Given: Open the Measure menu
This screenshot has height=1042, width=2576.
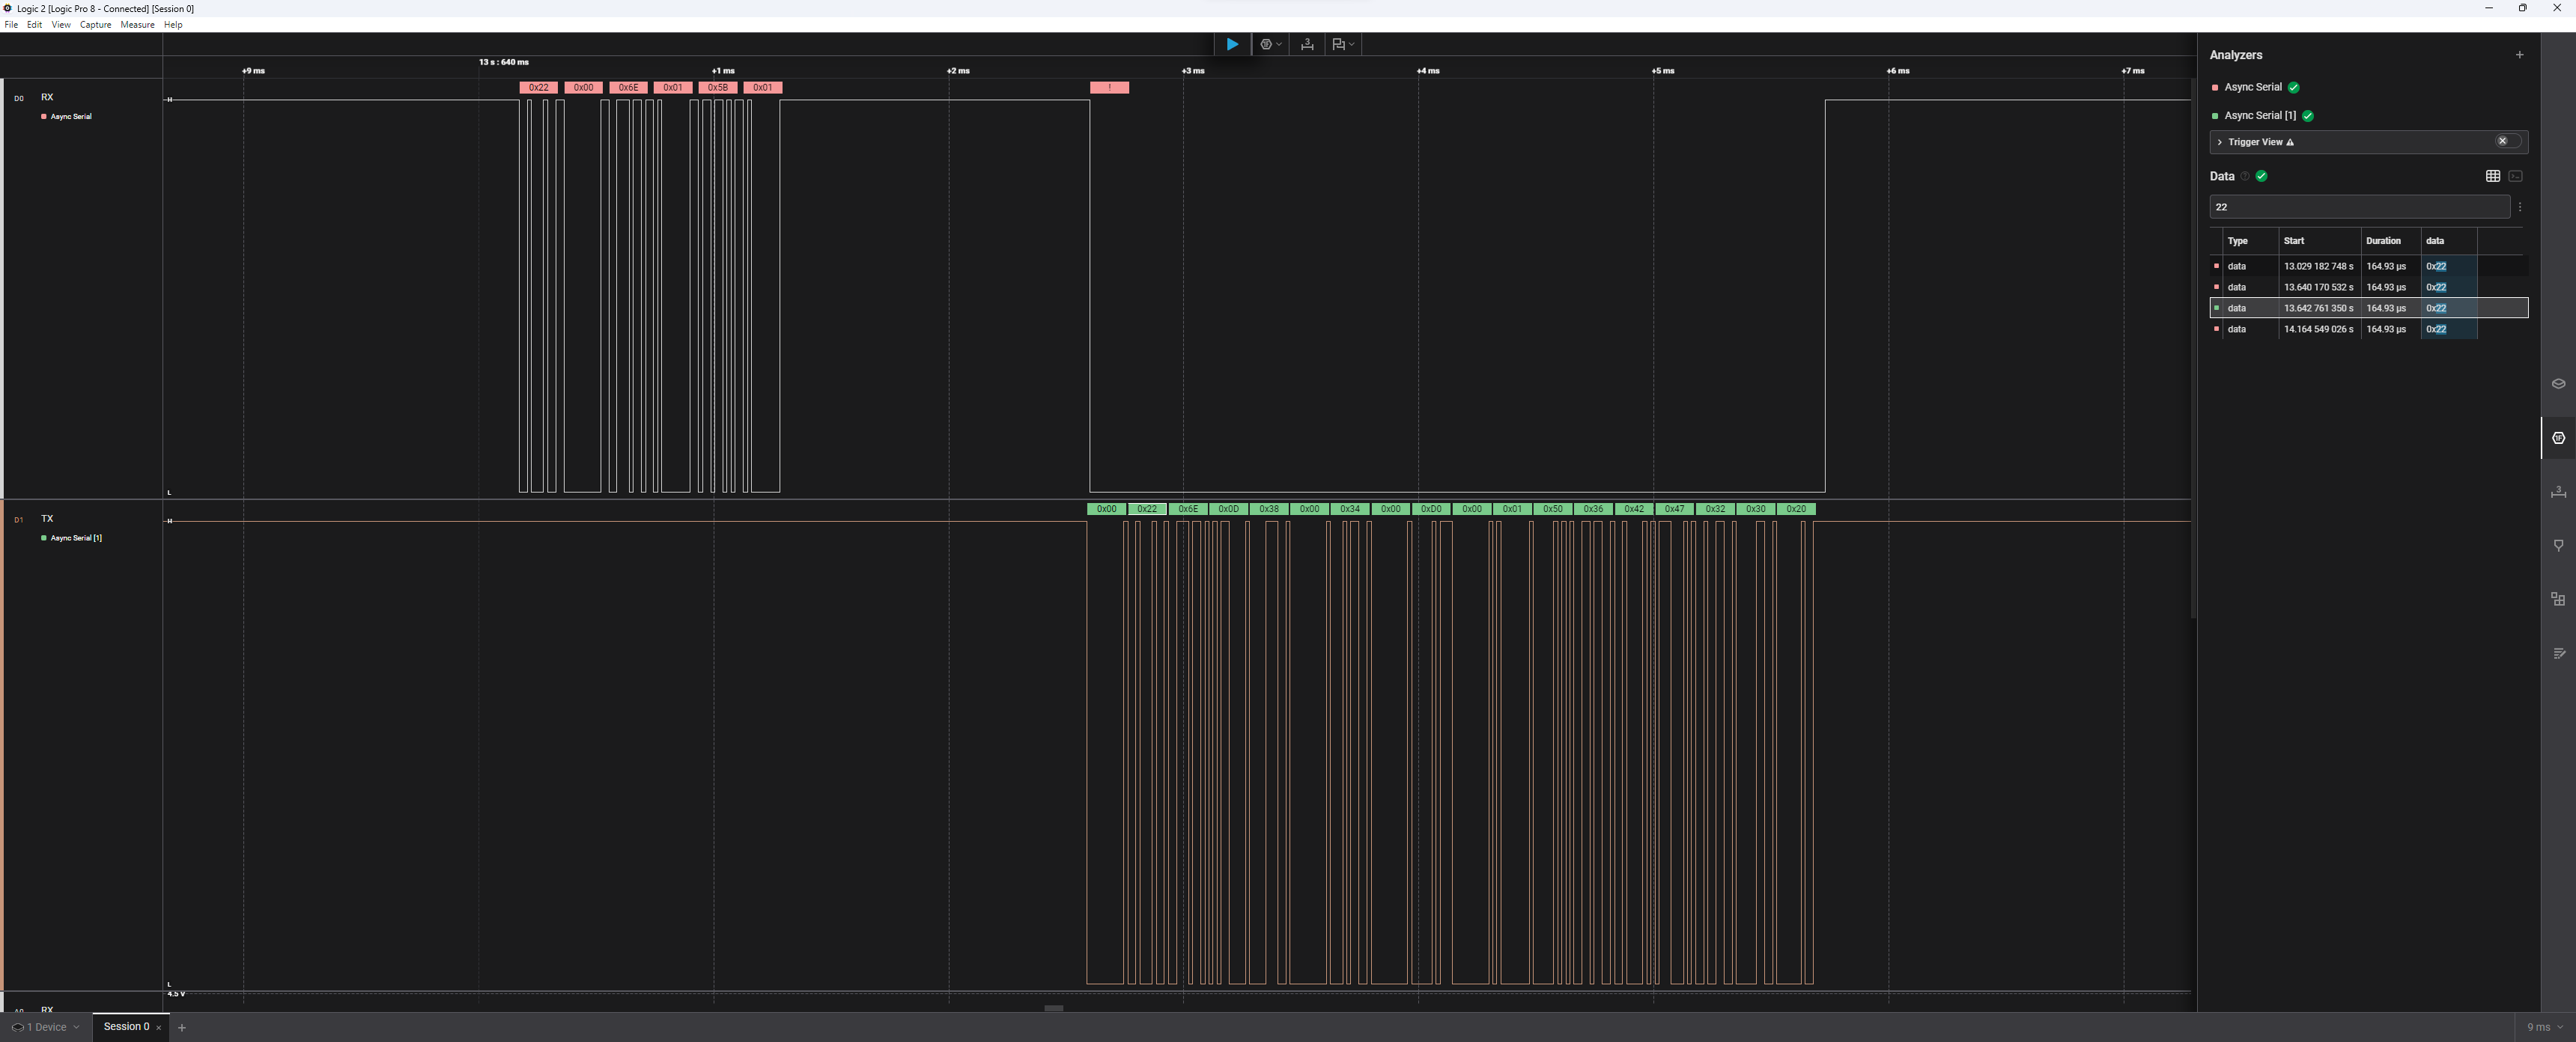Looking at the screenshot, I should pyautogui.click(x=137, y=25).
